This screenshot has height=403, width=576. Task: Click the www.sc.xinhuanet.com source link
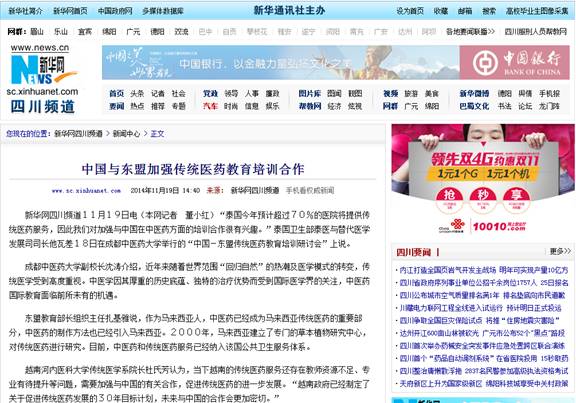pos(86,191)
